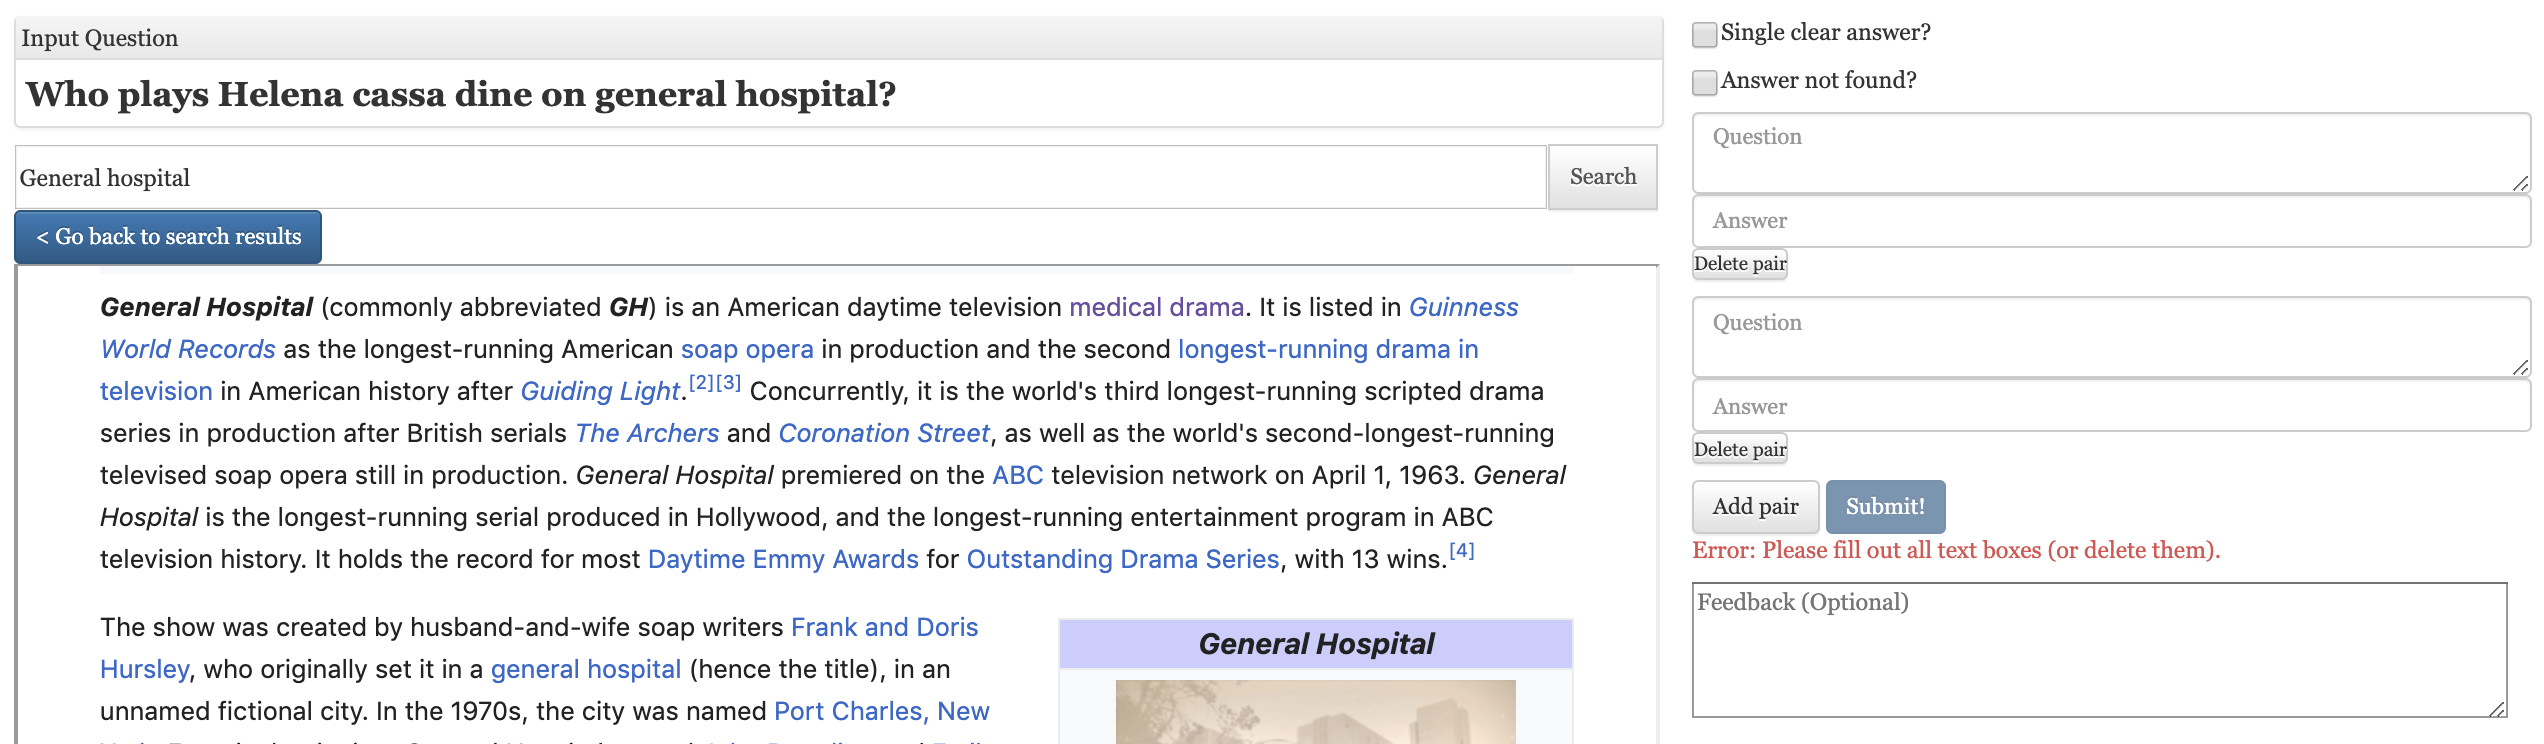Click the first Question text box
The height and width of the screenshot is (744, 2544).
[2111, 153]
